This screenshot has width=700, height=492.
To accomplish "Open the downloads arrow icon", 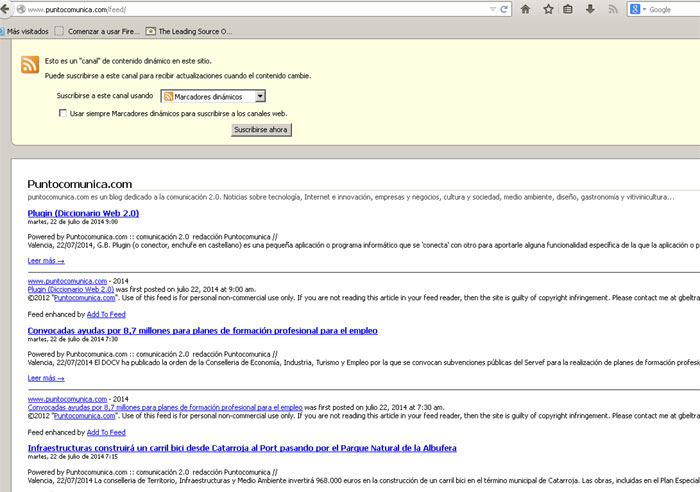I will tap(590, 9).
